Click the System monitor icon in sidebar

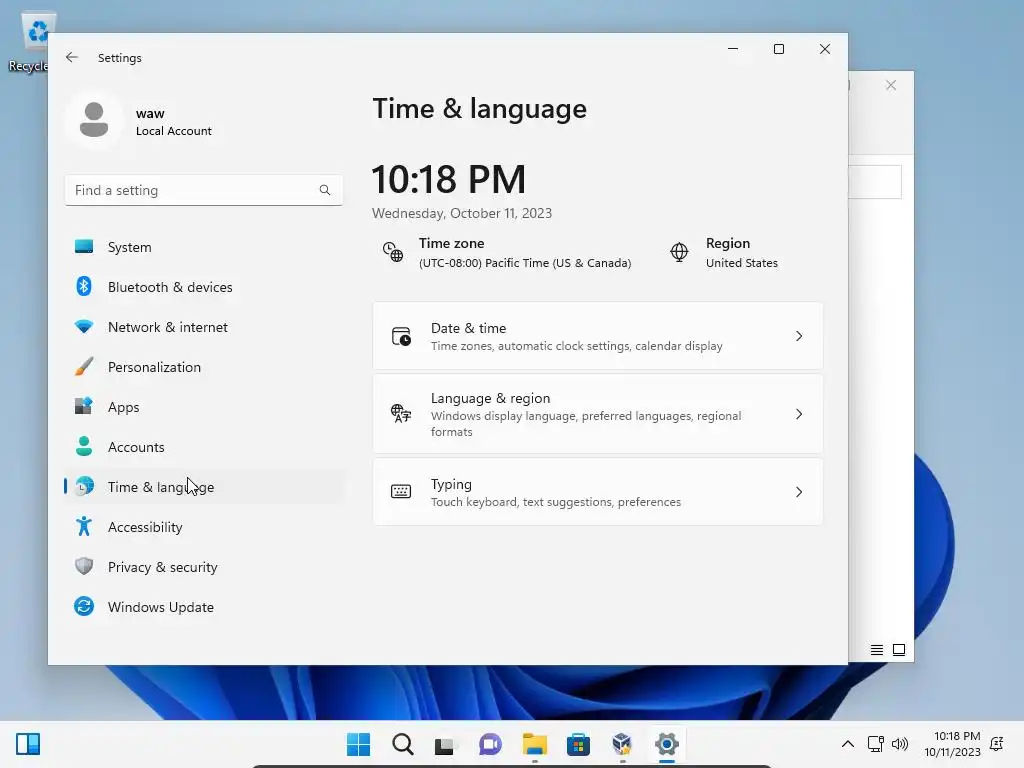click(84, 247)
